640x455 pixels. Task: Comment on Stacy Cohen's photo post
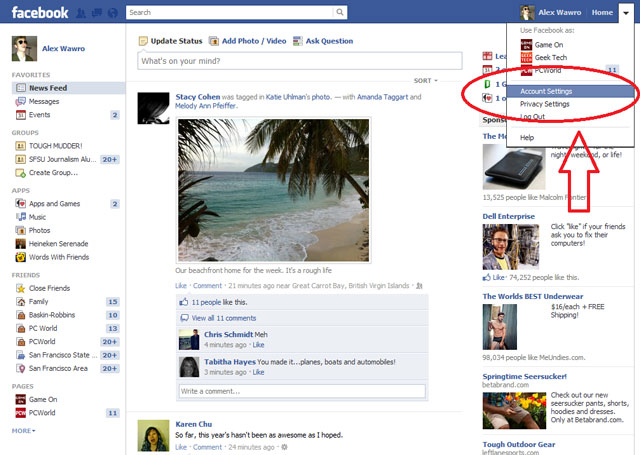tap(207, 286)
